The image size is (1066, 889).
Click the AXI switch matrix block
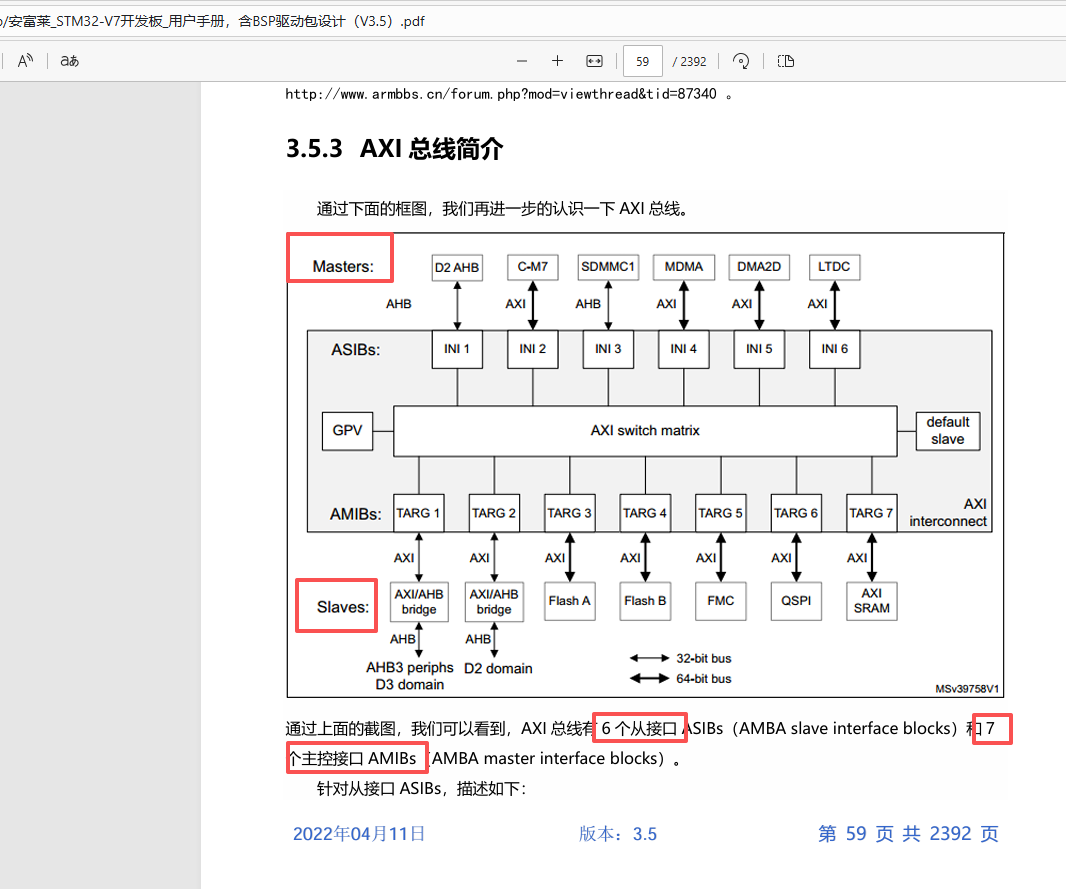[645, 431]
